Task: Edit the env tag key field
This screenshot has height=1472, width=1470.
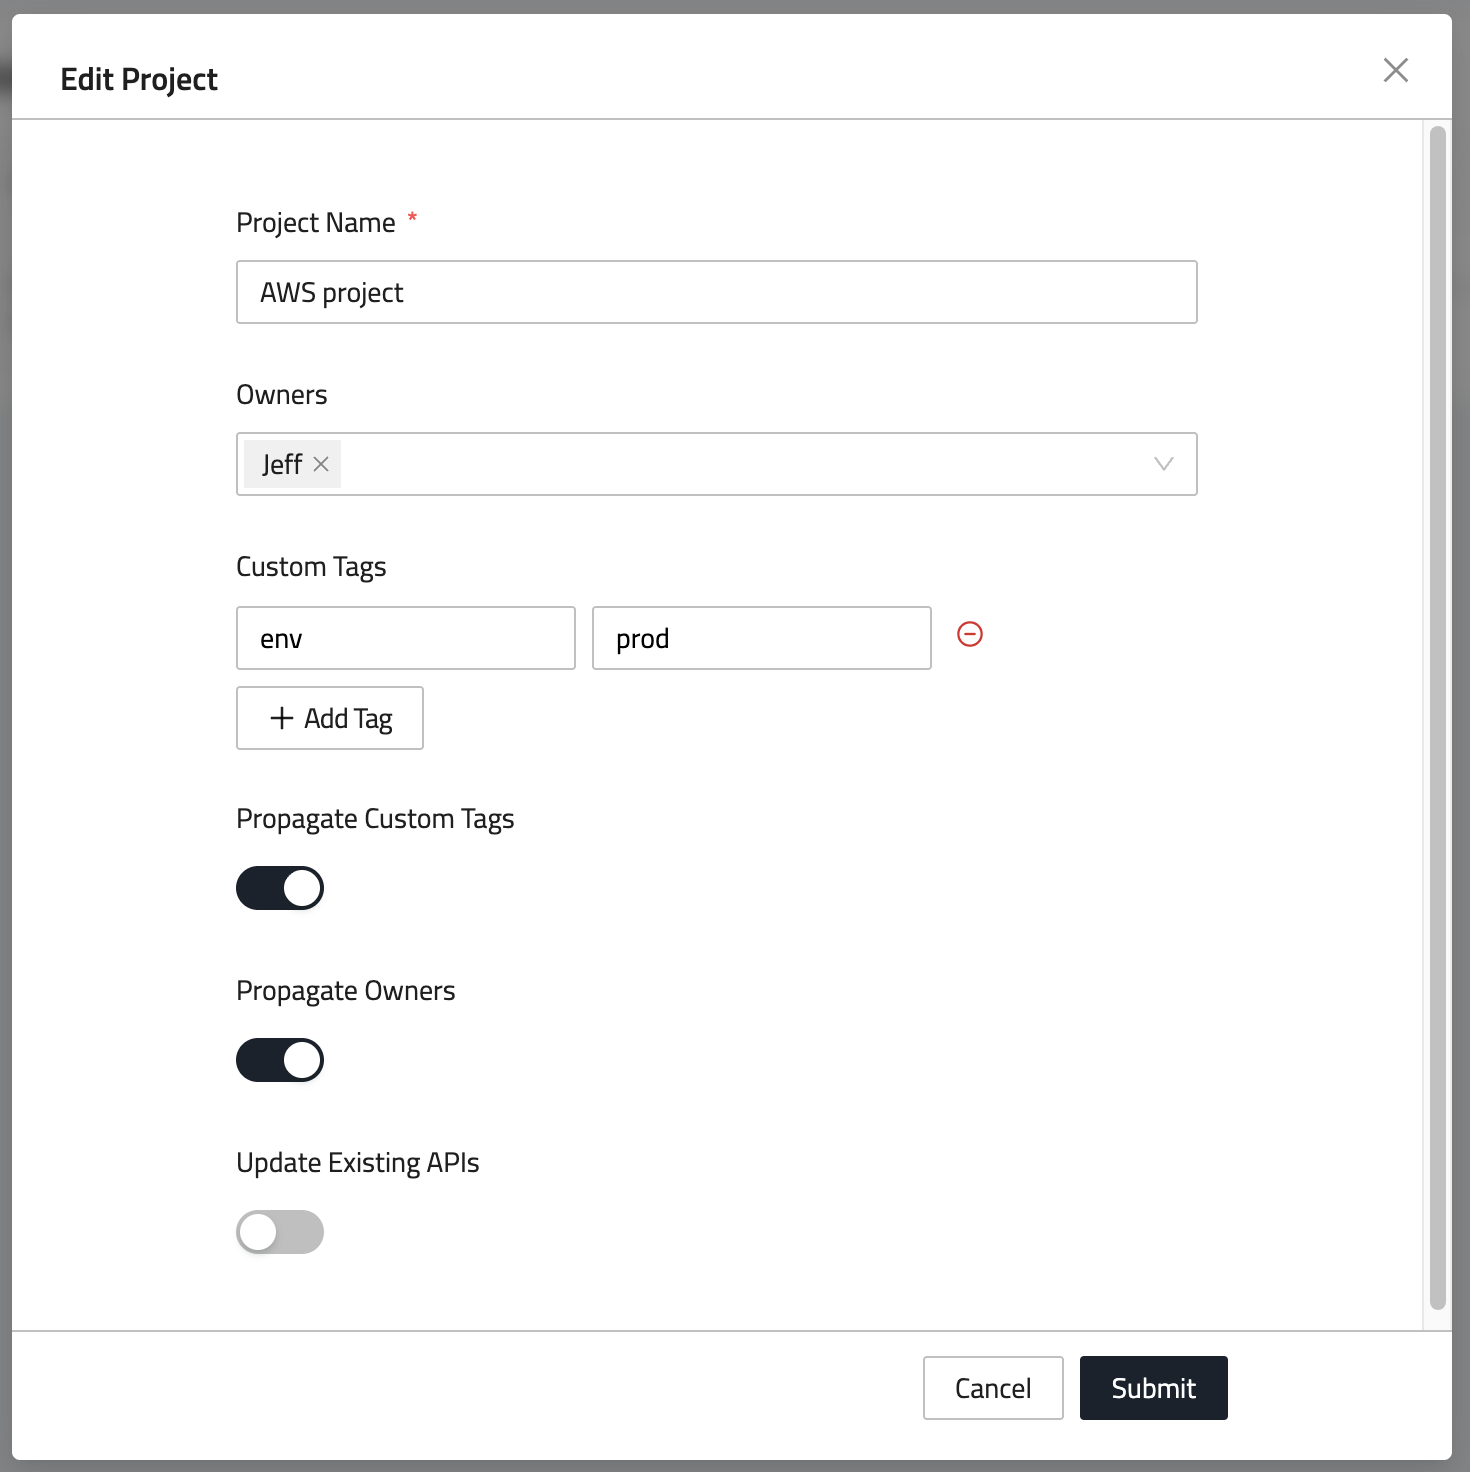Action: coord(405,638)
